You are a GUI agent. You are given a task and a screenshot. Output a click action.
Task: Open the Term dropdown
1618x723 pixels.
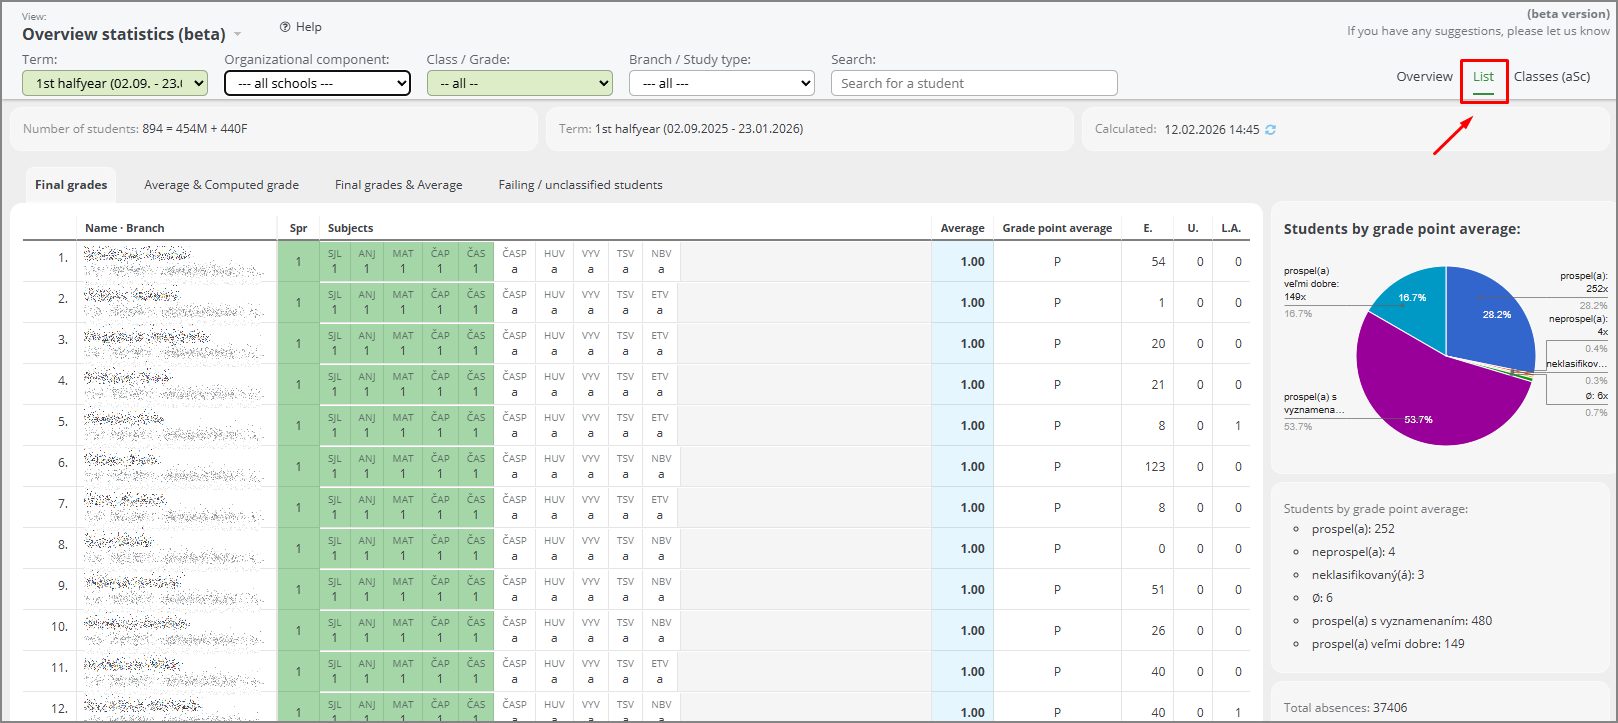115,84
